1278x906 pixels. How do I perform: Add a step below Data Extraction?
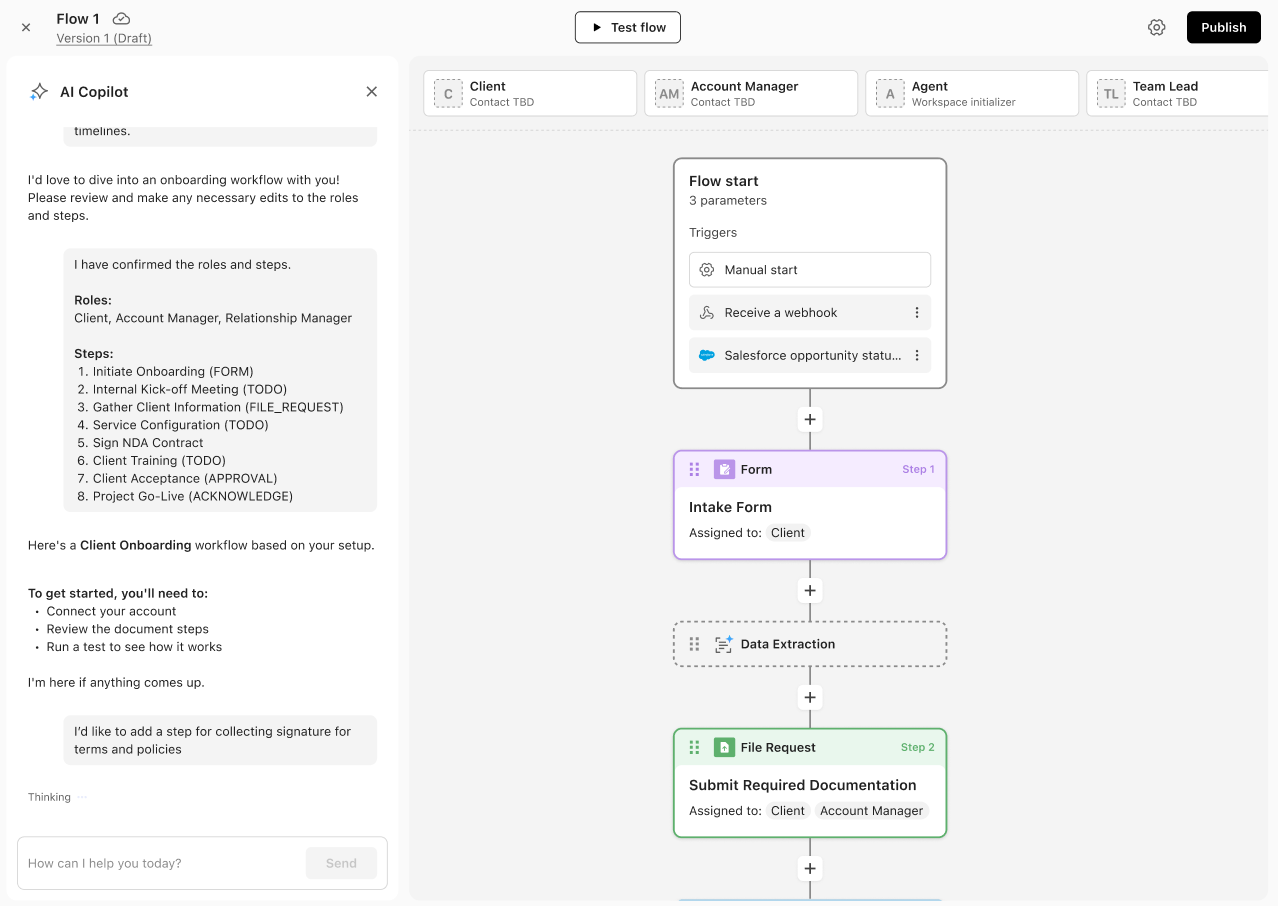810,697
